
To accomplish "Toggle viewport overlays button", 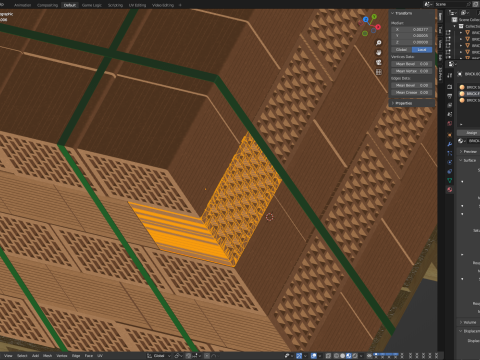I will tap(314, 356).
